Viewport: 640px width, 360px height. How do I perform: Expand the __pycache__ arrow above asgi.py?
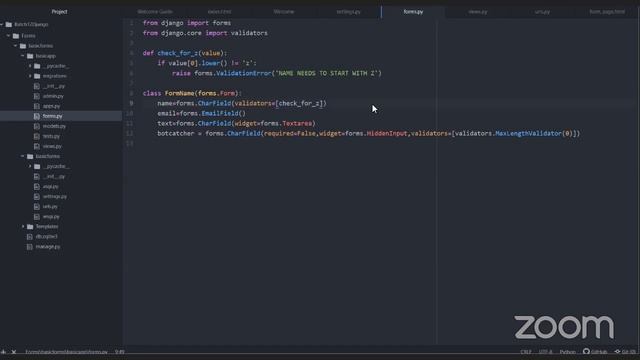(30, 166)
